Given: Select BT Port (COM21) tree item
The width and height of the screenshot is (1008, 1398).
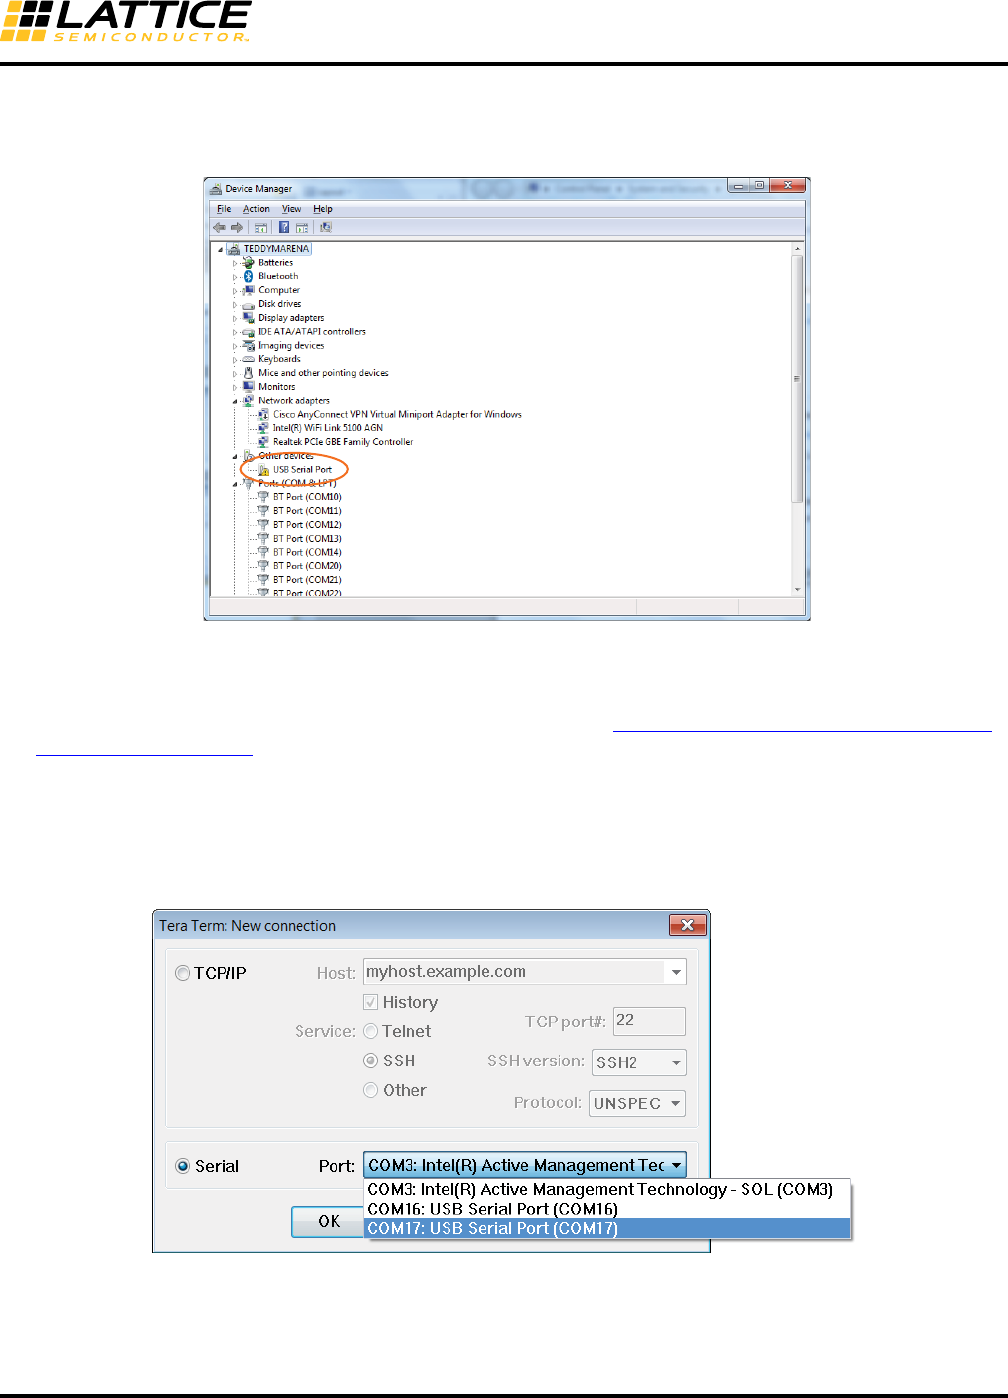Looking at the screenshot, I should [x=307, y=580].
